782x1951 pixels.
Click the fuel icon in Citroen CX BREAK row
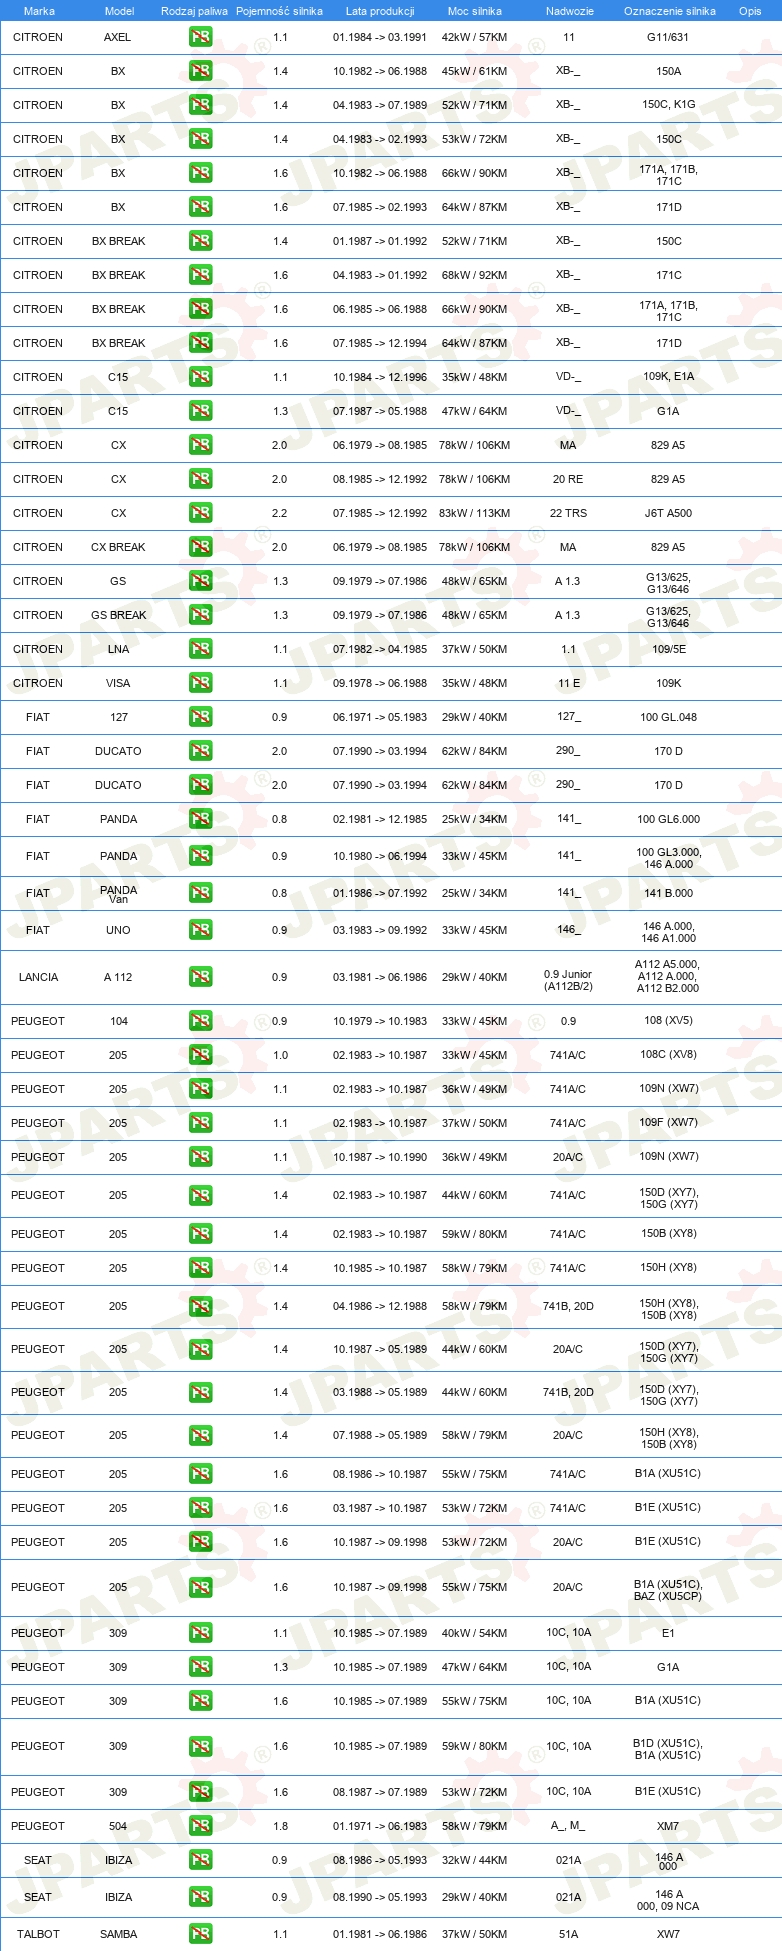pyautogui.click(x=200, y=547)
